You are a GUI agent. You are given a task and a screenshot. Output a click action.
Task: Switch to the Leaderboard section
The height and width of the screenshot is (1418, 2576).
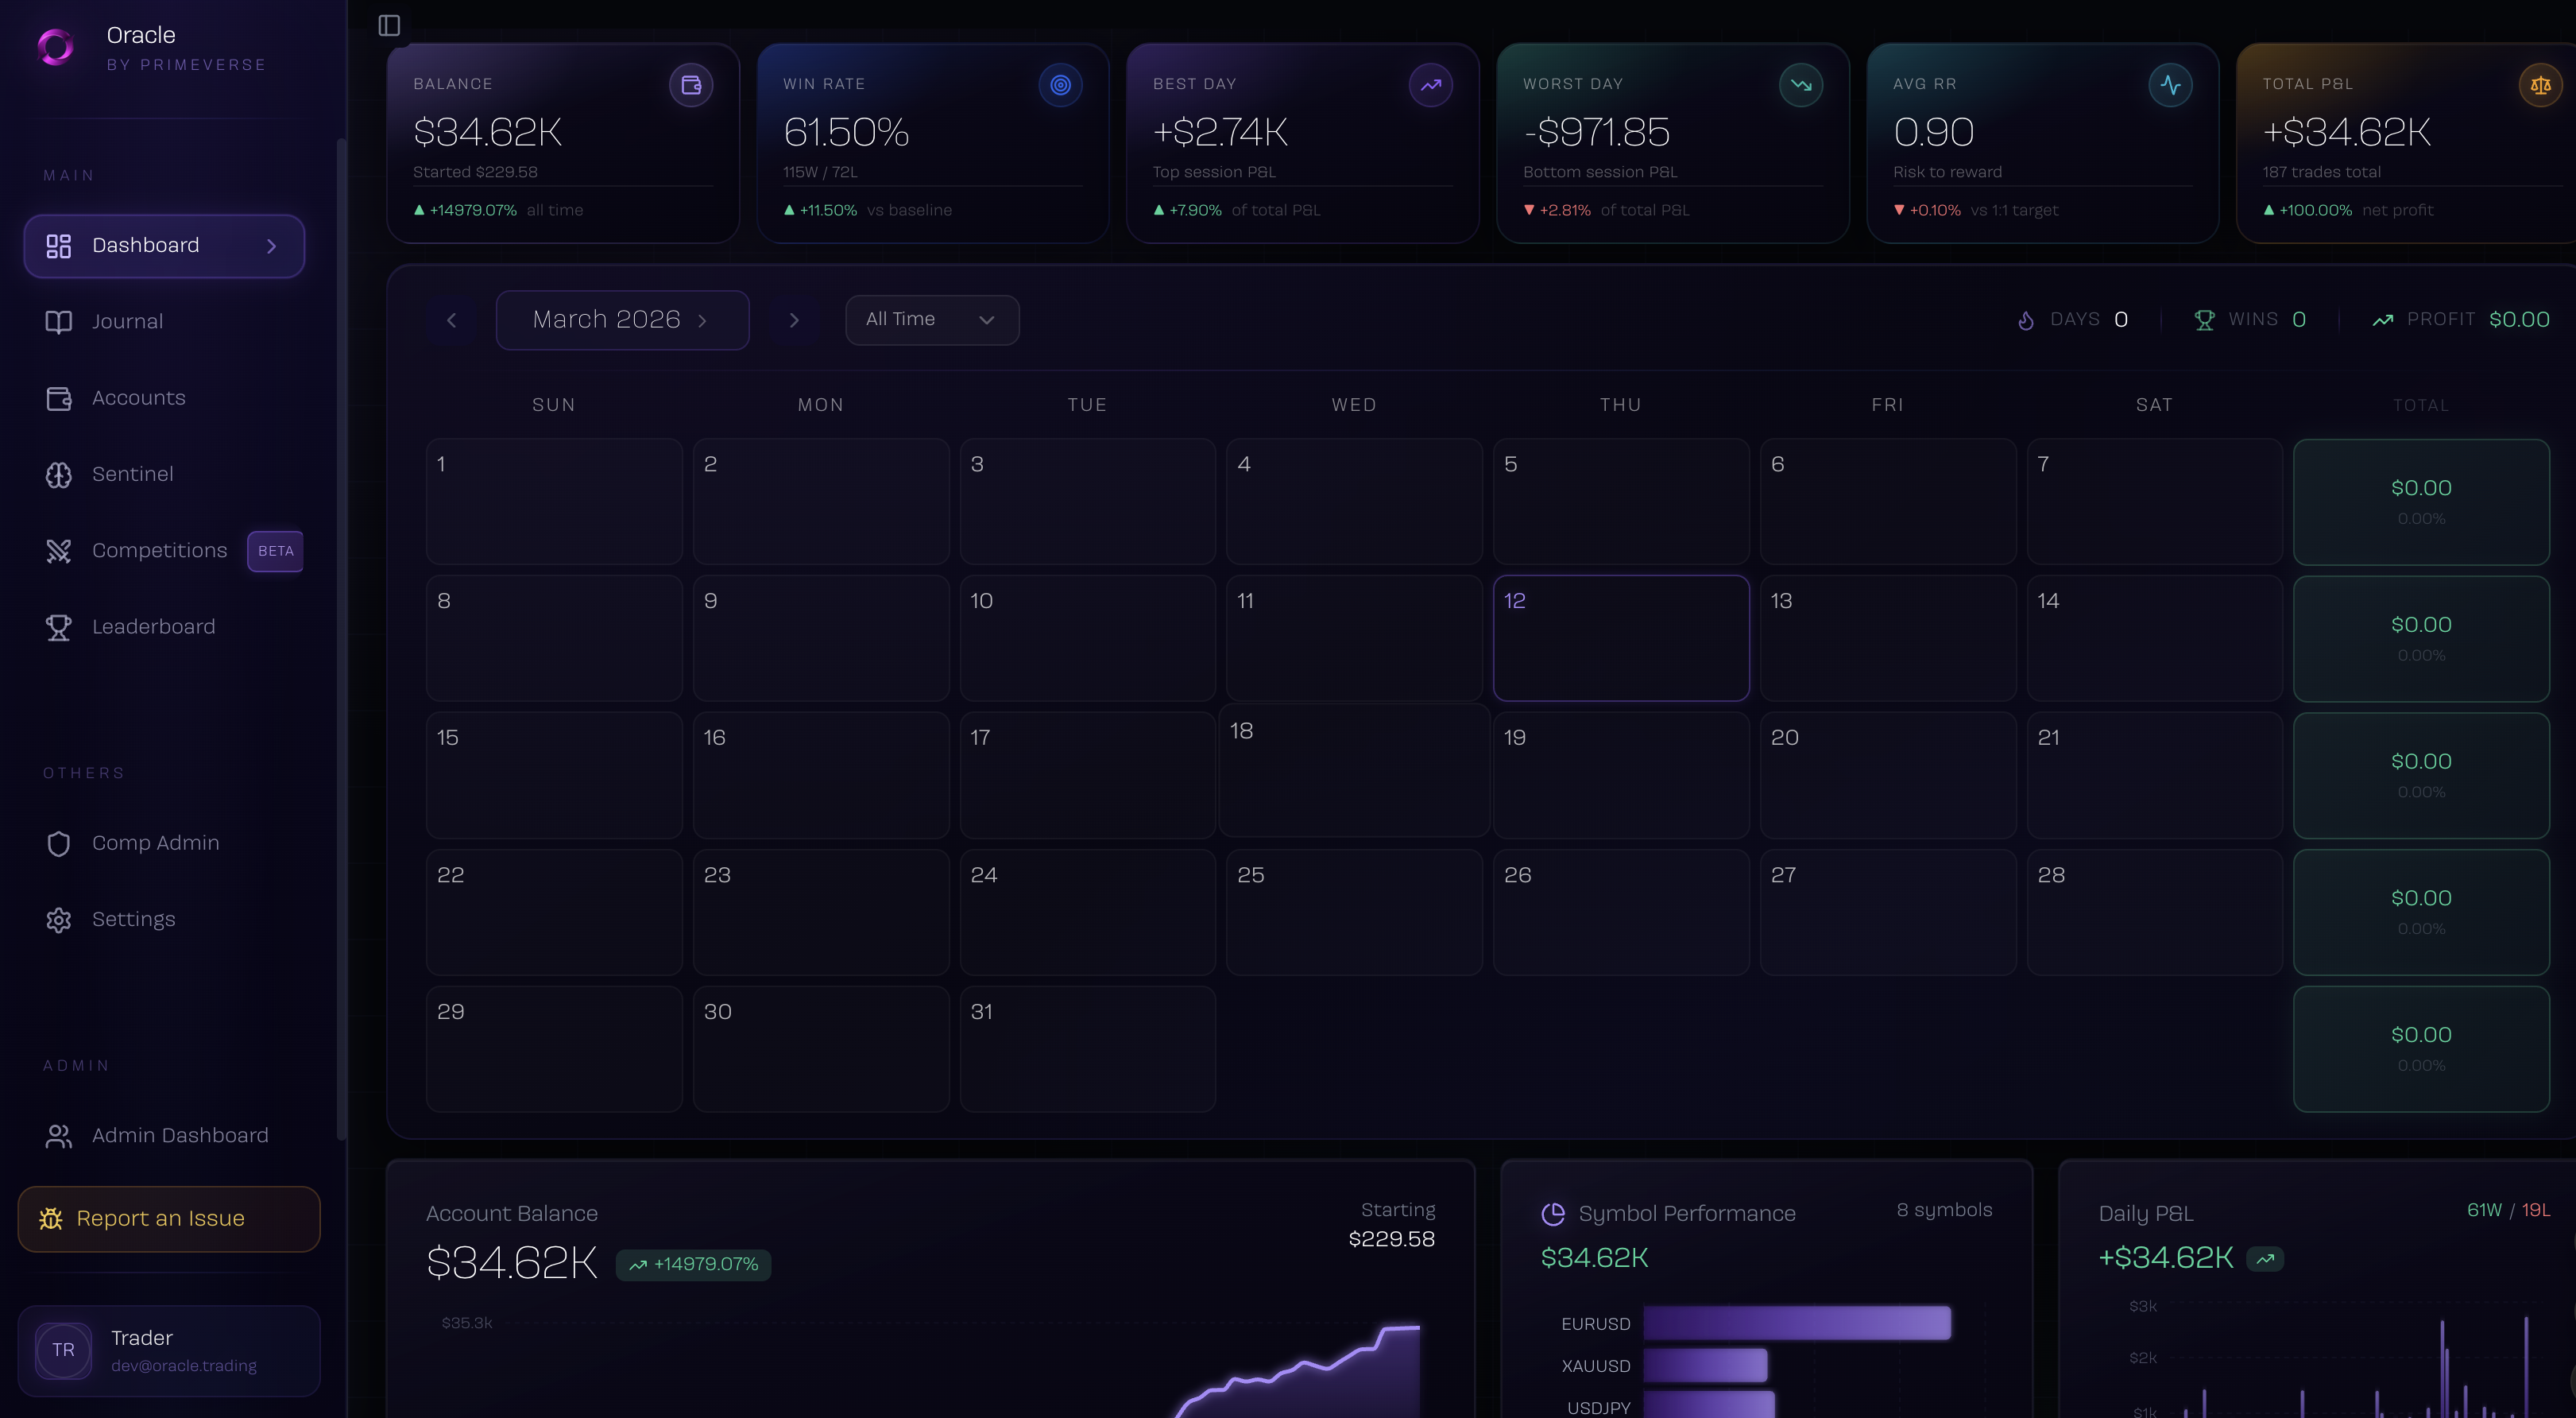point(153,627)
